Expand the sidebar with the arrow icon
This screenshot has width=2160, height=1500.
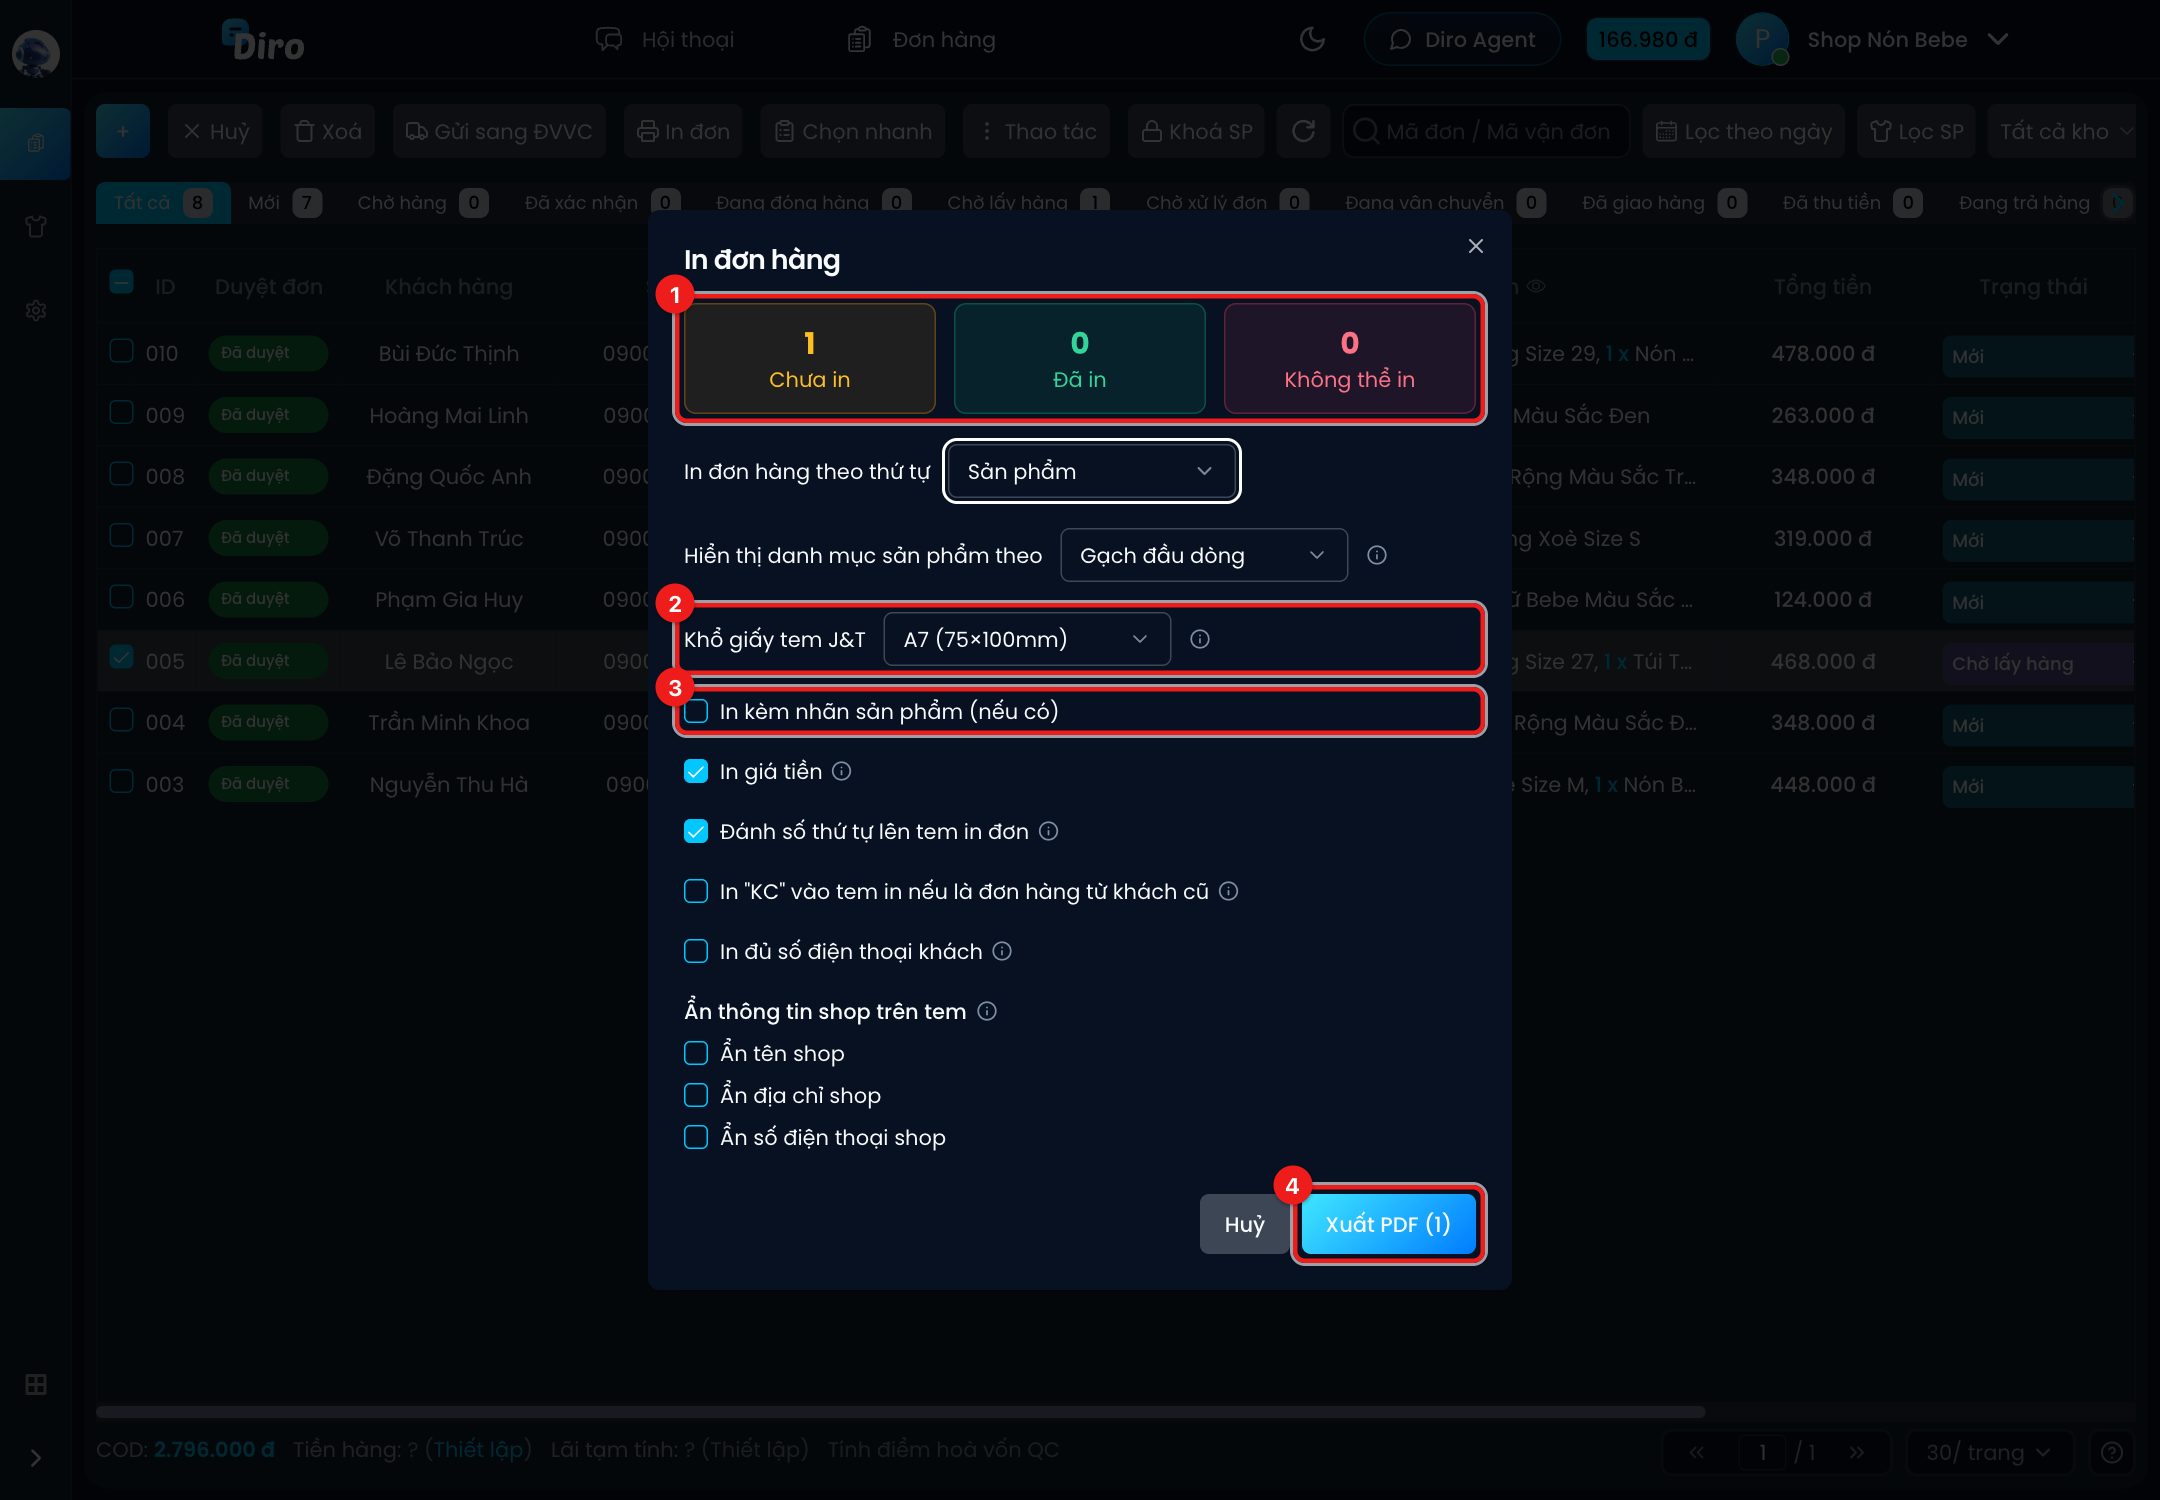36,1458
